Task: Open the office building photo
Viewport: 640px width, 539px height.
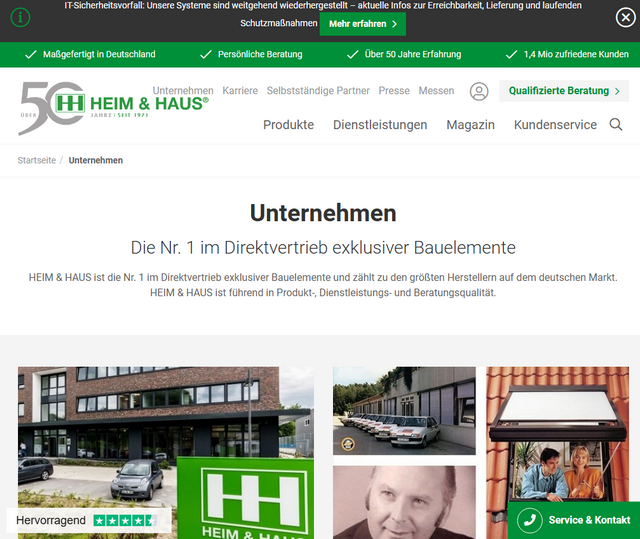Action: [166, 452]
